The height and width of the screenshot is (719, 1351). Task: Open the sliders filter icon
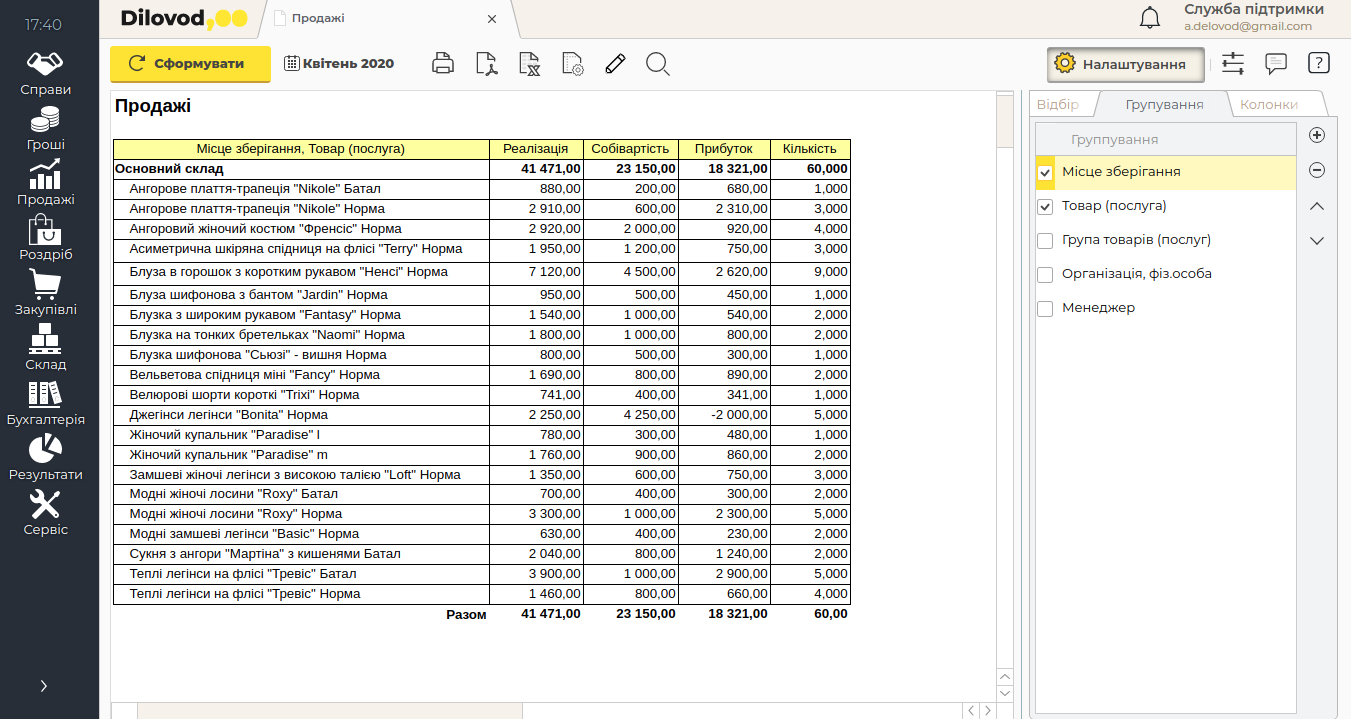click(1233, 63)
